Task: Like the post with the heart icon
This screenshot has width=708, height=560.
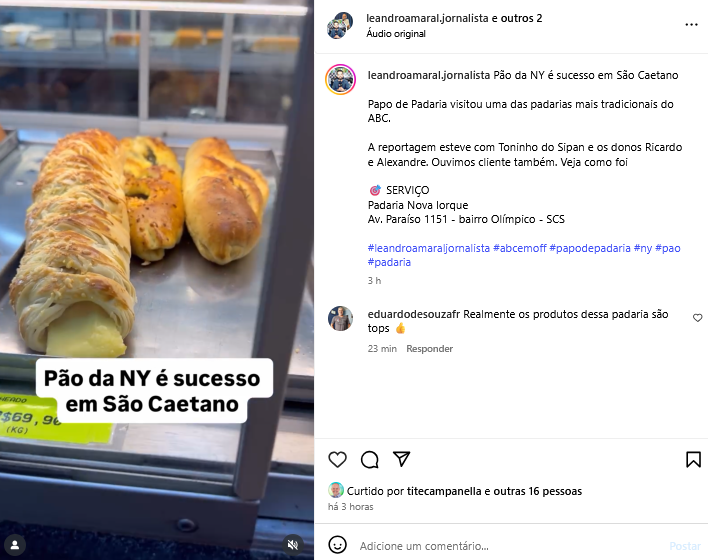Action: (337, 459)
